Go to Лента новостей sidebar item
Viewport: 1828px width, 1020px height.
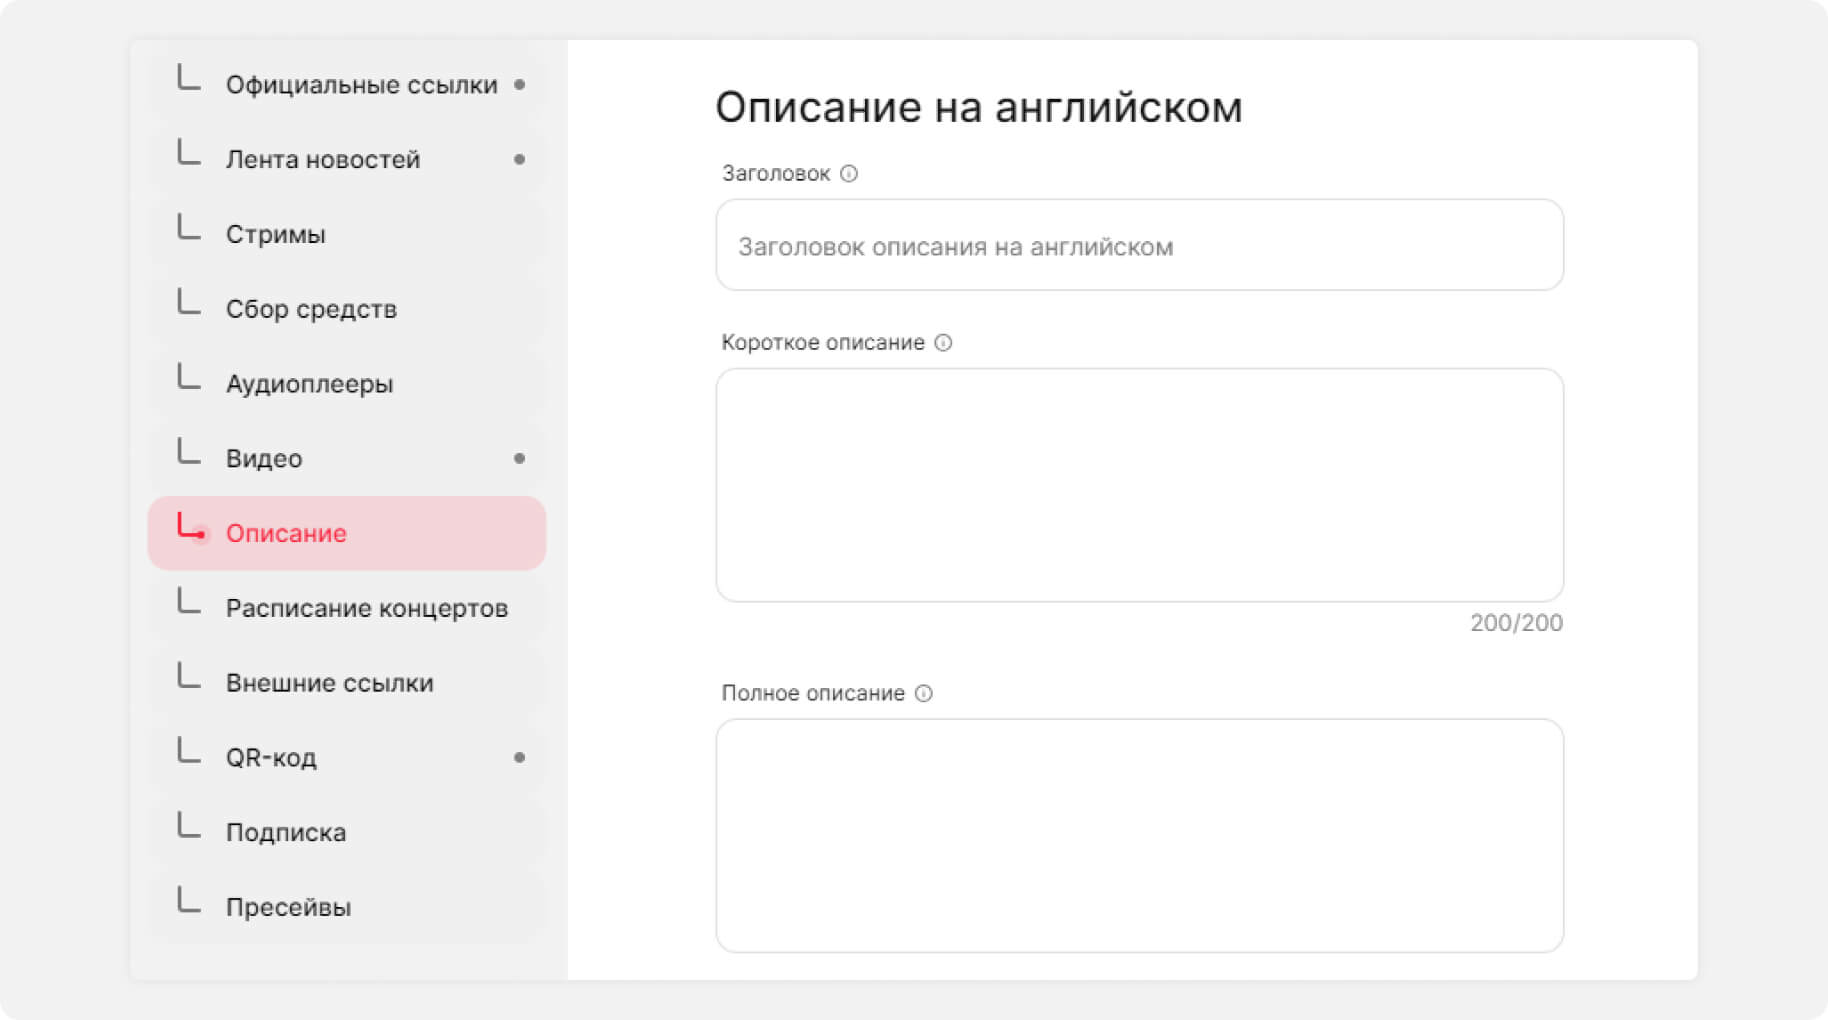[x=322, y=160]
